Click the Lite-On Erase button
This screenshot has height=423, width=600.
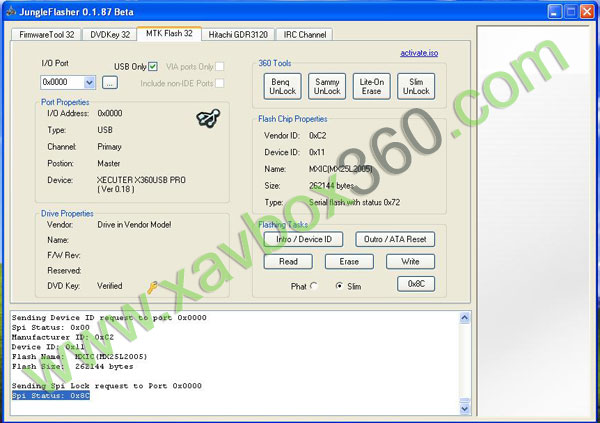pos(372,87)
